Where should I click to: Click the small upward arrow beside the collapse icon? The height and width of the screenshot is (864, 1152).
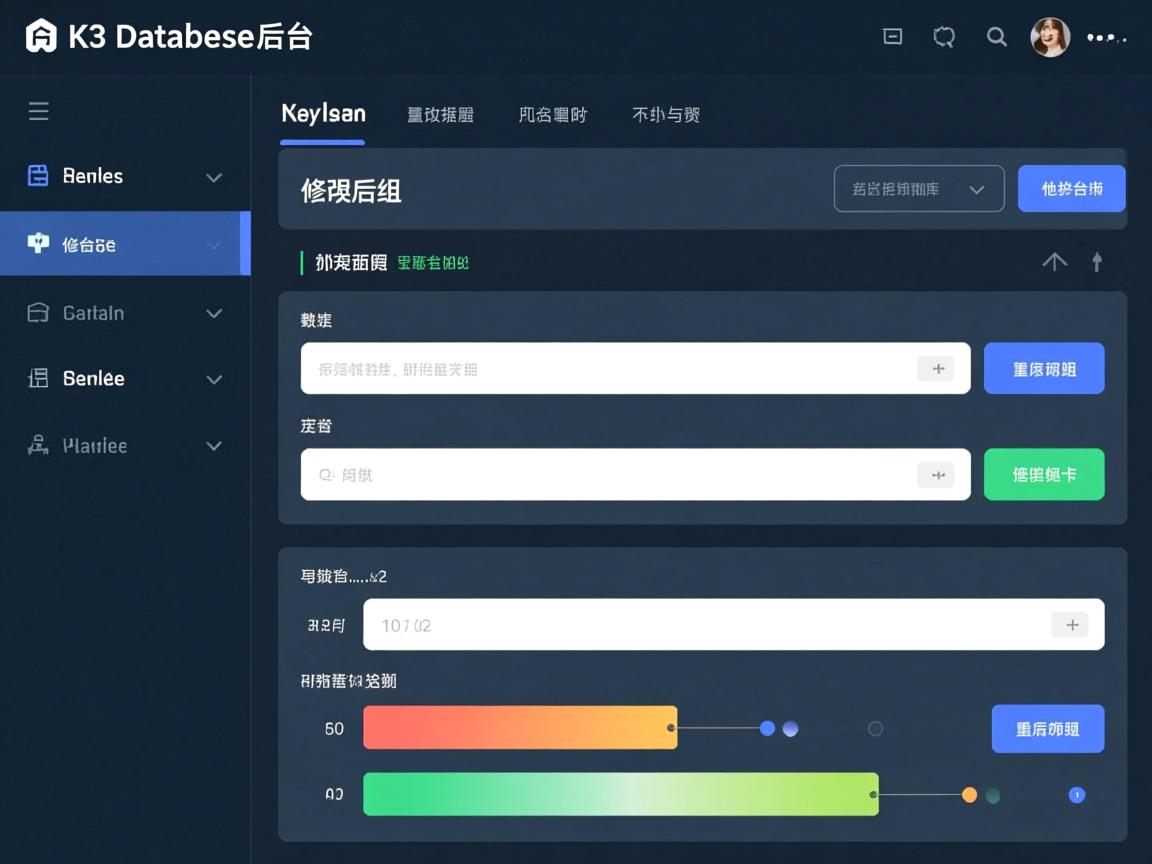click(x=1097, y=261)
